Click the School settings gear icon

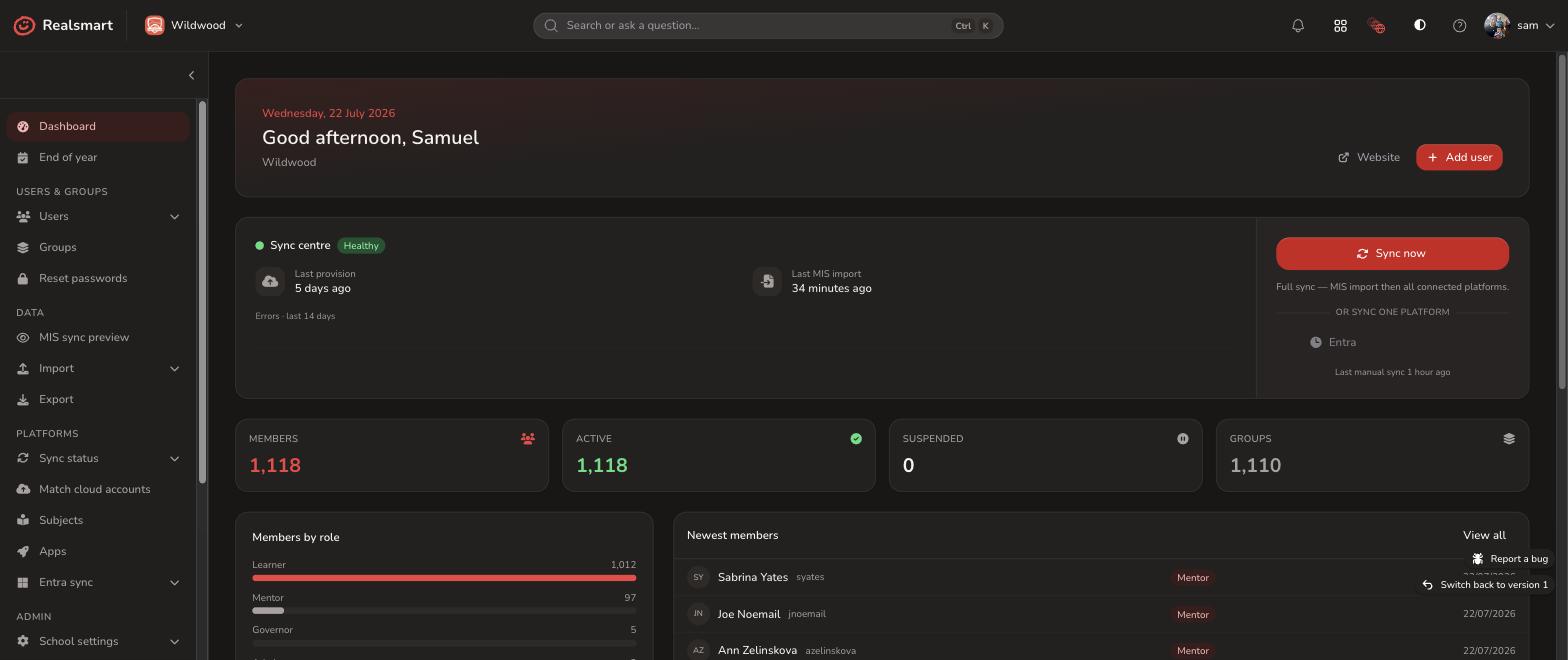[x=23, y=641]
